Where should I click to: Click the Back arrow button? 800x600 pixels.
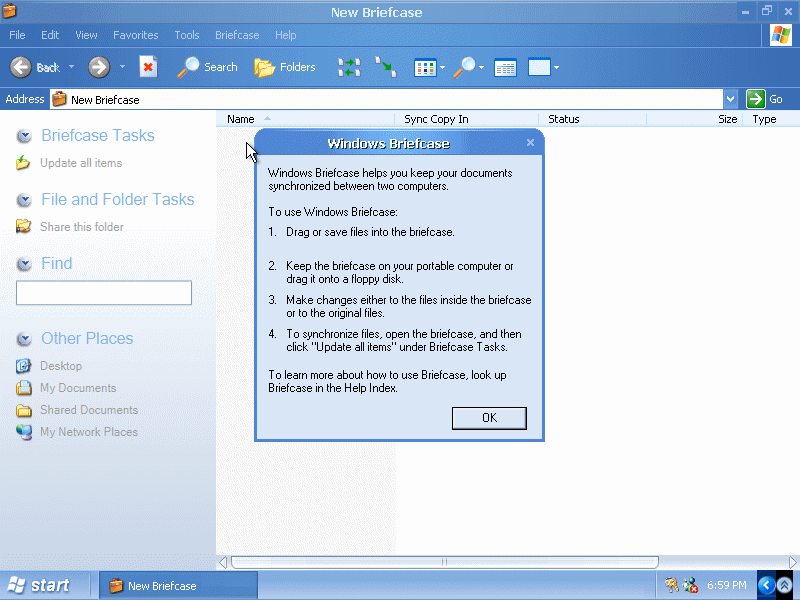click(x=21, y=67)
